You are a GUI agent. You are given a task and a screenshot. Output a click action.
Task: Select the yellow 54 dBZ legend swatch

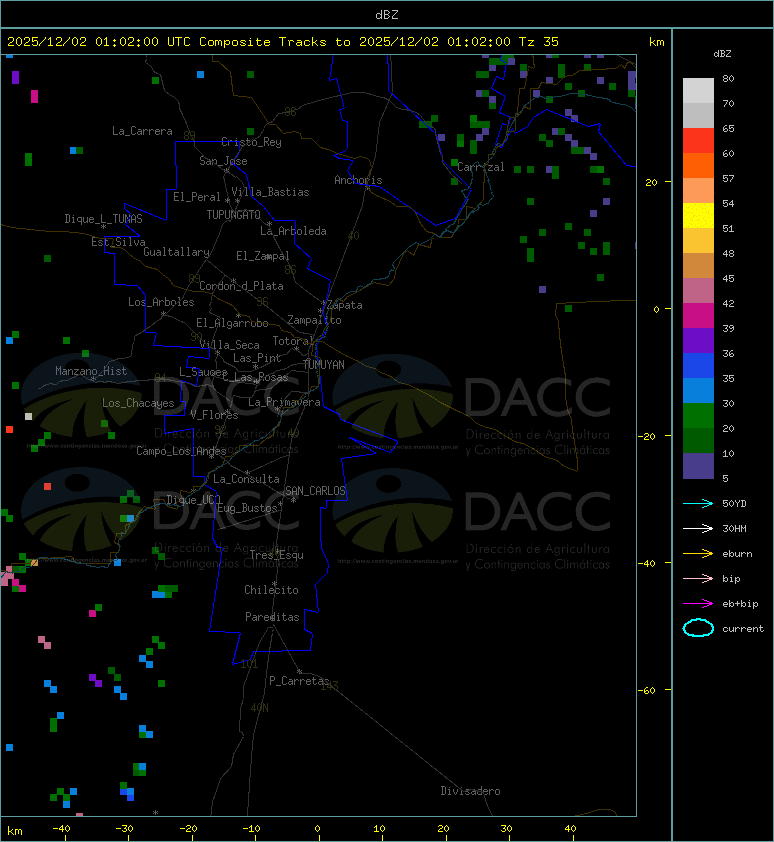[698, 215]
